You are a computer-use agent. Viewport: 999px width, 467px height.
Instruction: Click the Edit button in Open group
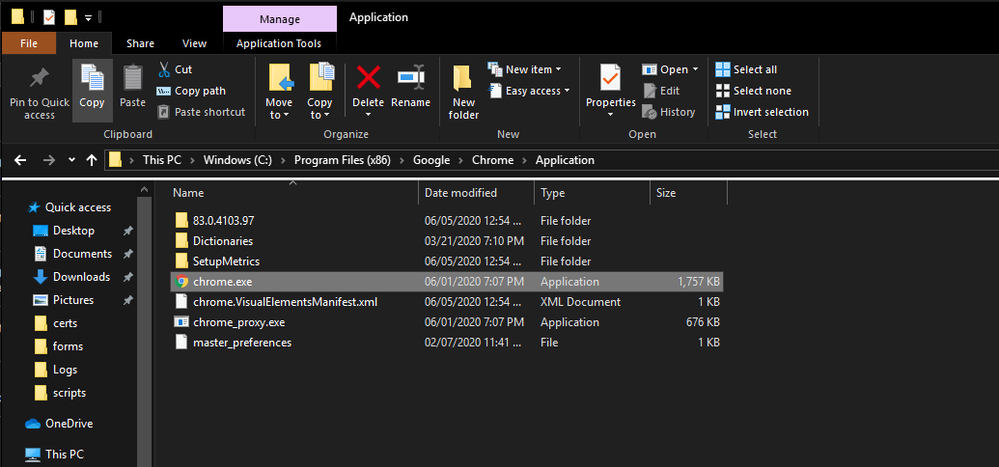pyautogui.click(x=661, y=90)
